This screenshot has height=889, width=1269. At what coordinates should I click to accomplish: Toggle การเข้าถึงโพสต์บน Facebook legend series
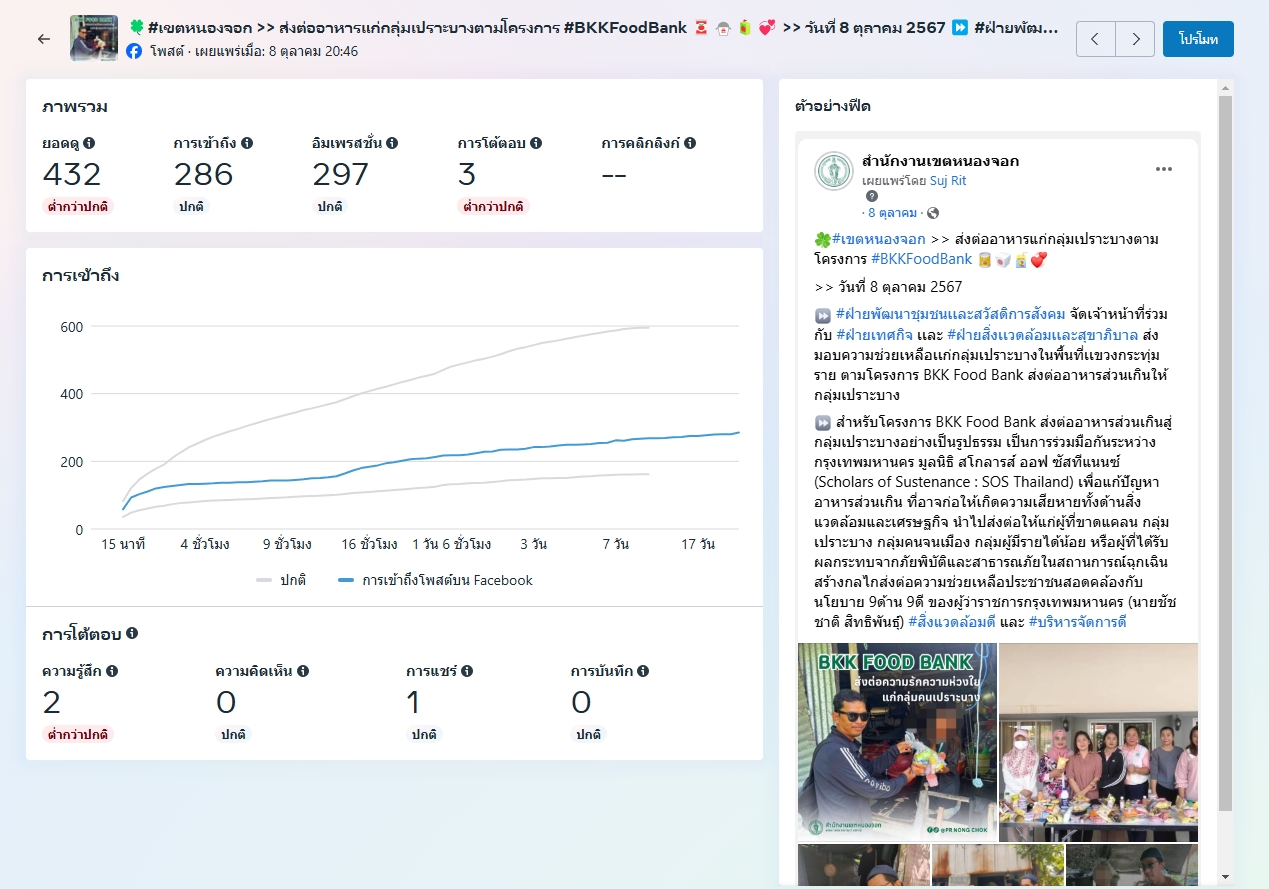pyautogui.click(x=436, y=580)
